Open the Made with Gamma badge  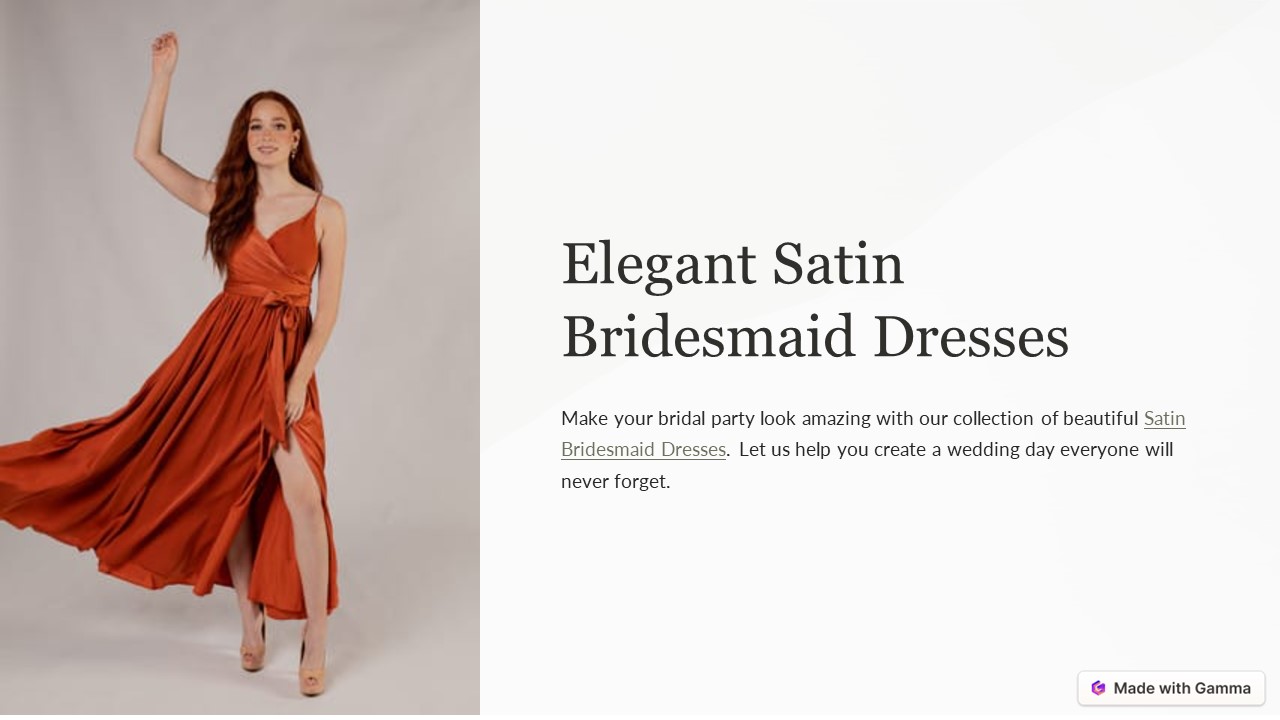pyautogui.click(x=1171, y=688)
